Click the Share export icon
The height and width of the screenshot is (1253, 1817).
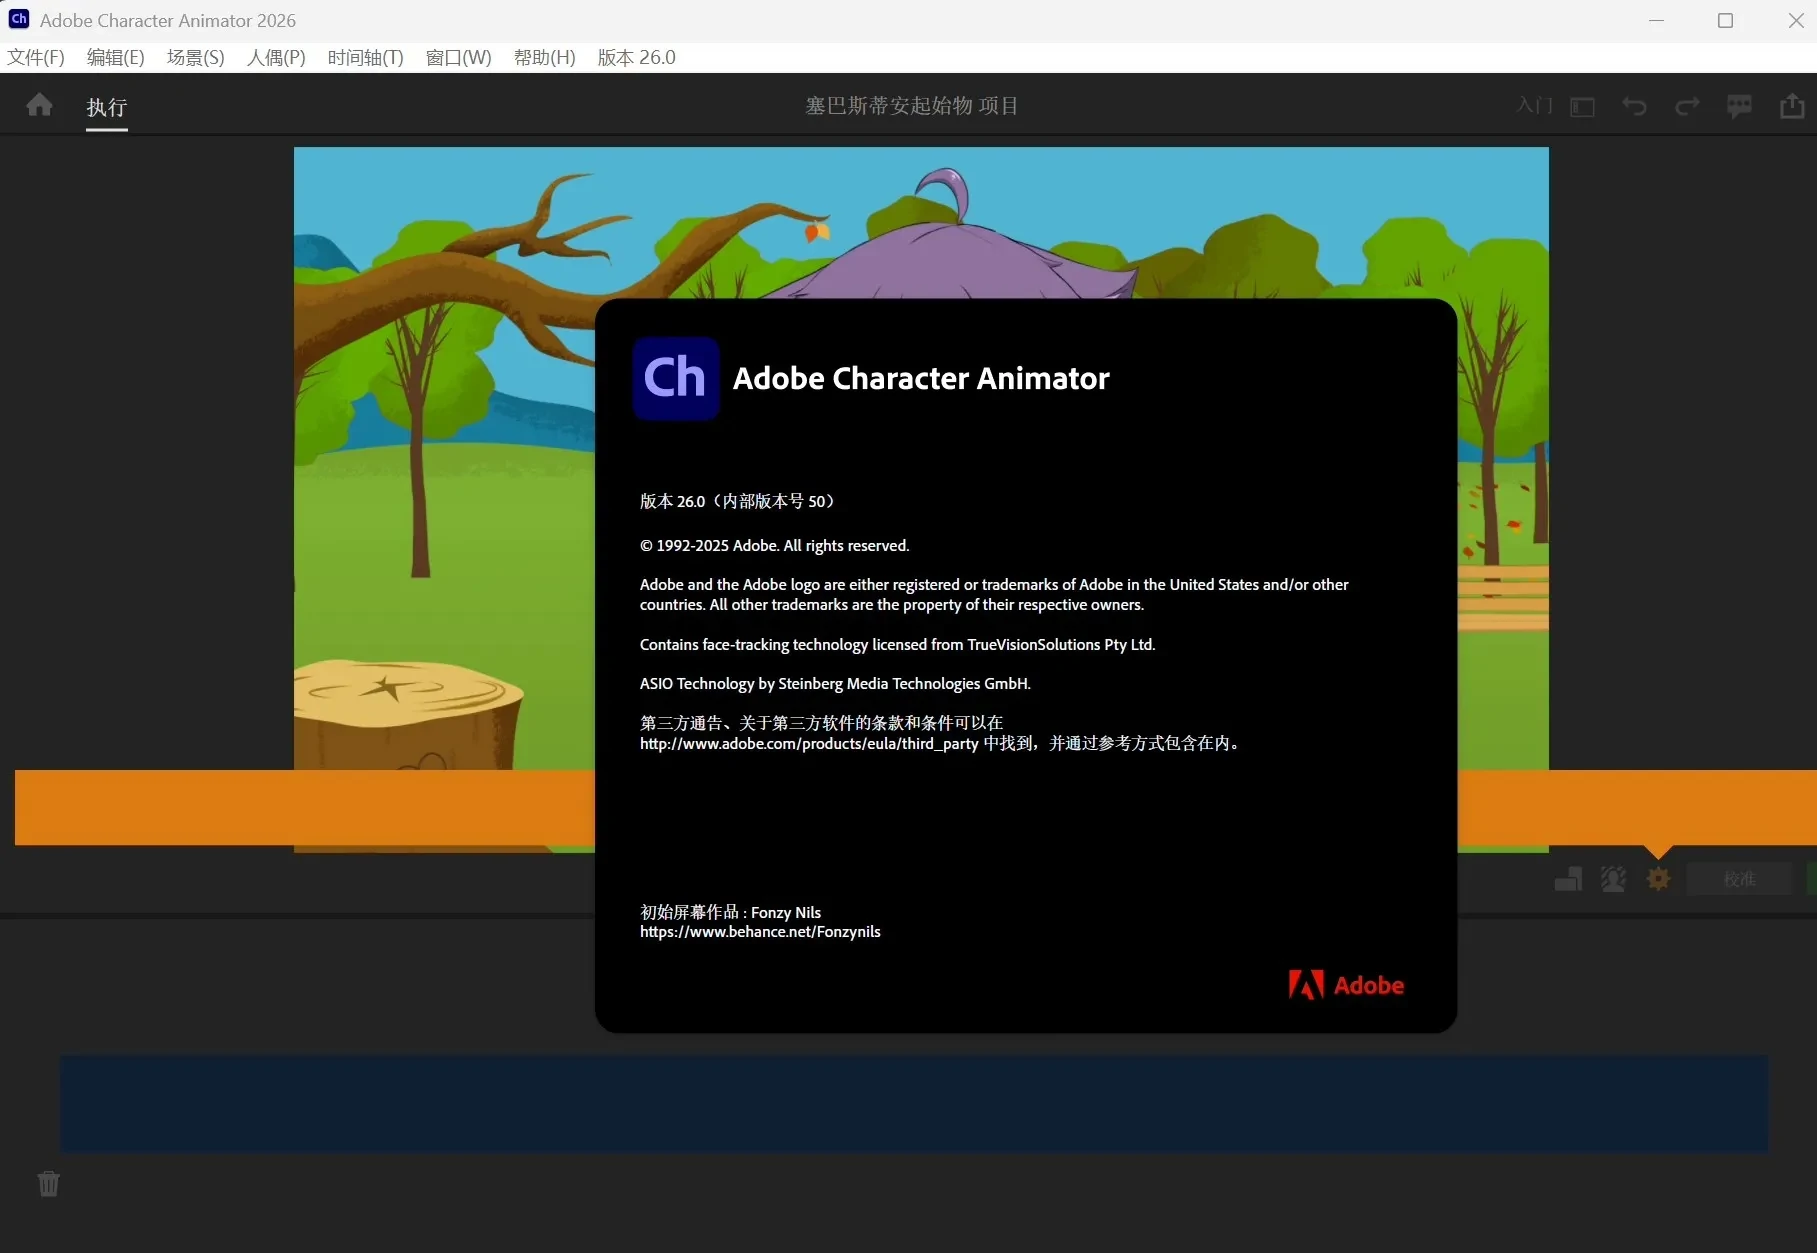(1792, 105)
